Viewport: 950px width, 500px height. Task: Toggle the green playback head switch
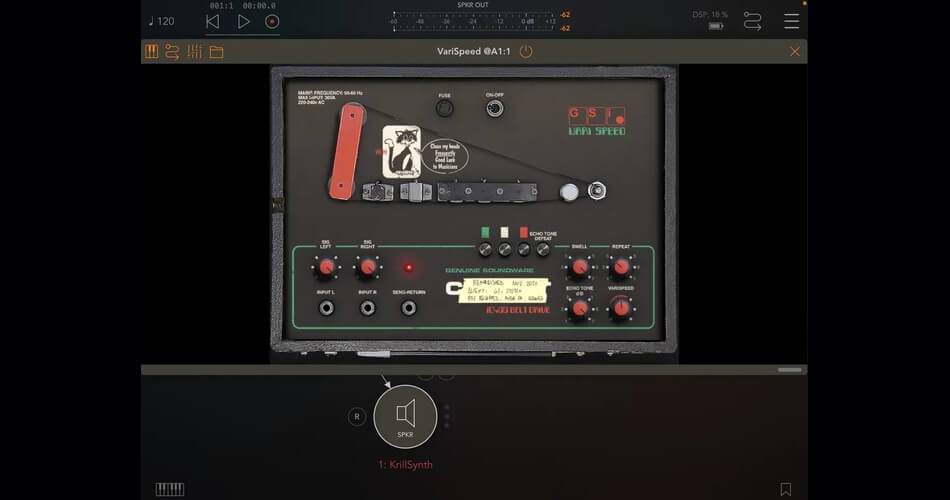tap(485, 248)
